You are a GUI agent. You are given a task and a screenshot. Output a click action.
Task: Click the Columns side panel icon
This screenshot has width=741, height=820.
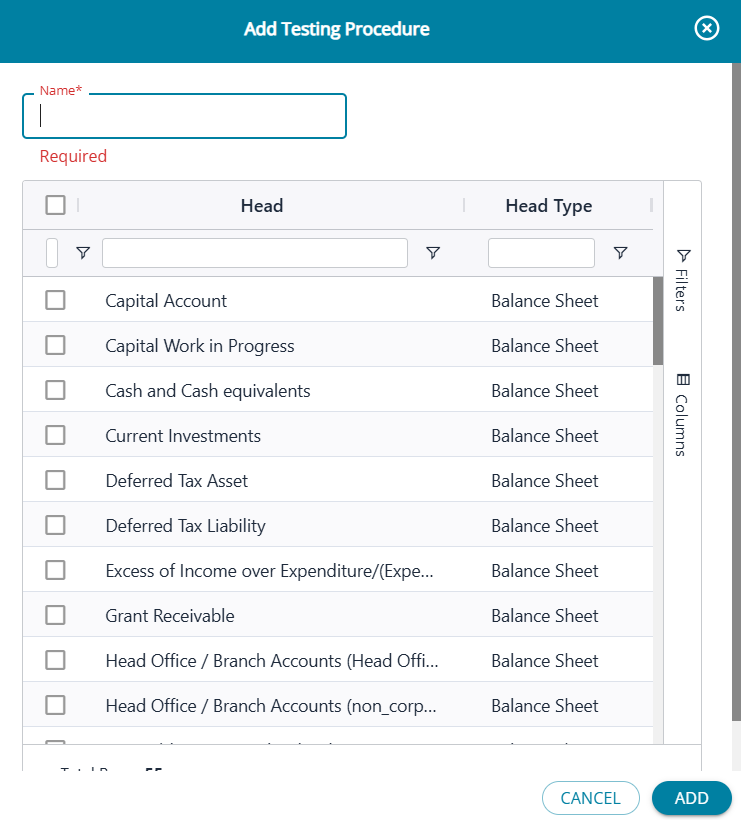(x=683, y=380)
